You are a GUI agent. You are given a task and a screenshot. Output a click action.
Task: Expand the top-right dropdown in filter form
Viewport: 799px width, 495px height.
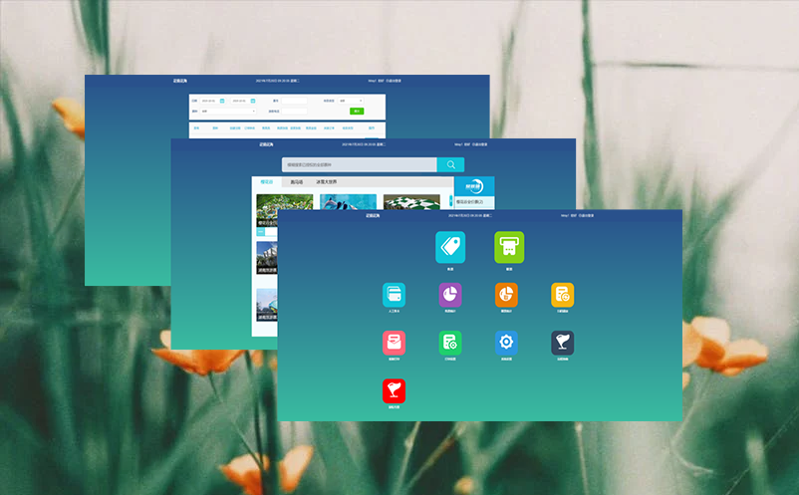tap(352, 100)
